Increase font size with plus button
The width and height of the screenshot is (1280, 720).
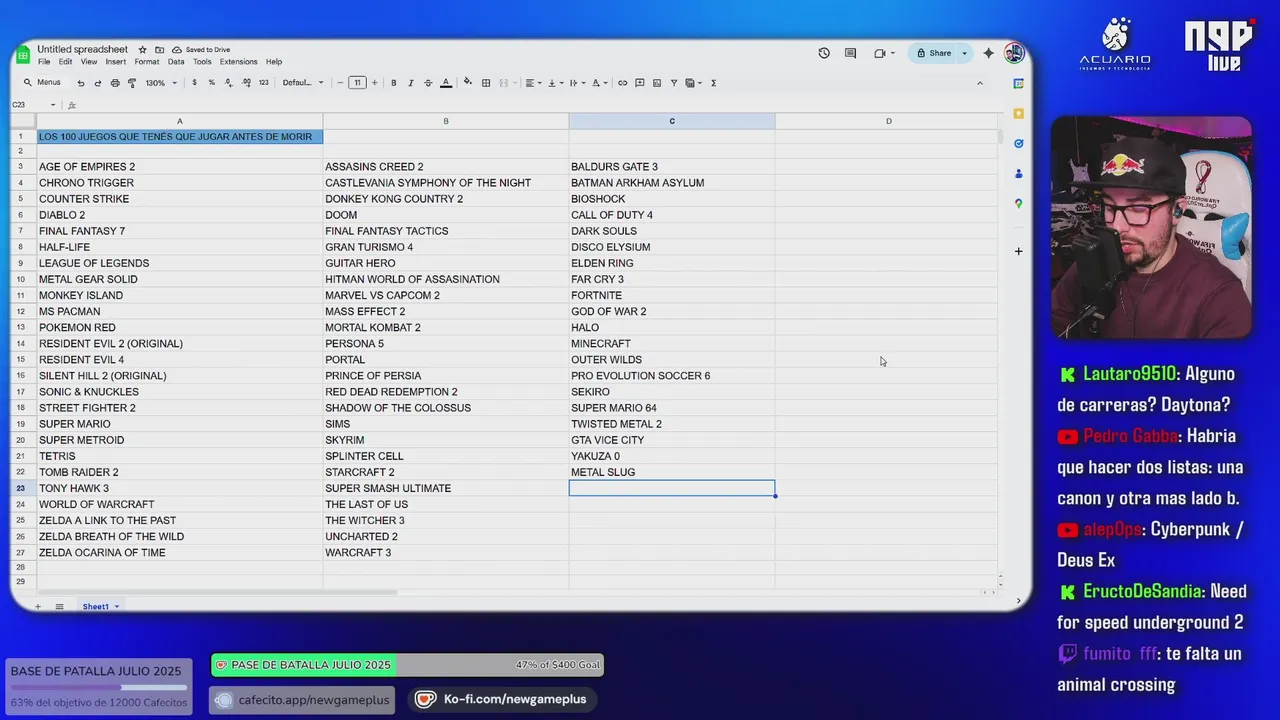coord(374,83)
